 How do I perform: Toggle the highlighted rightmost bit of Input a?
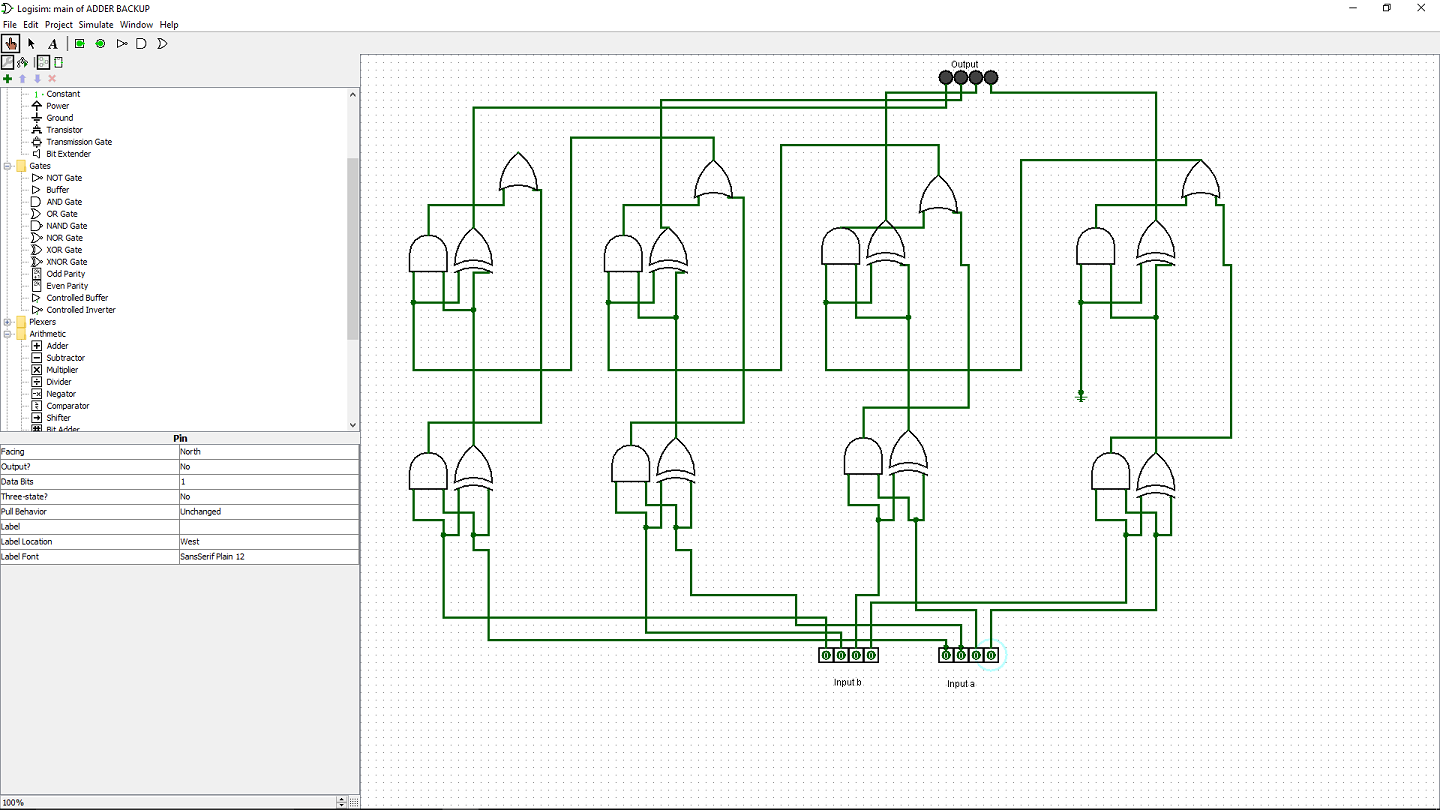pos(991,655)
